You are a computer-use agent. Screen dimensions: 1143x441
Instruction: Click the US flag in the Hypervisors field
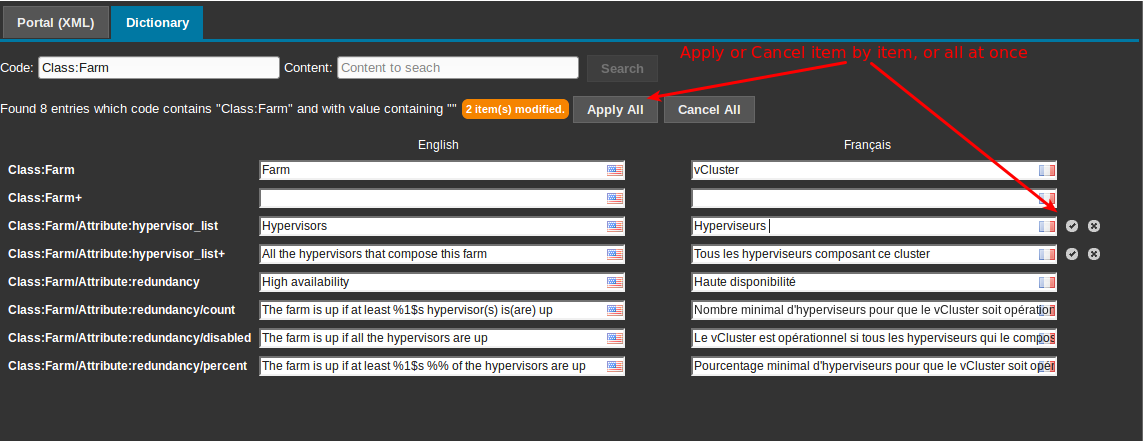click(614, 227)
